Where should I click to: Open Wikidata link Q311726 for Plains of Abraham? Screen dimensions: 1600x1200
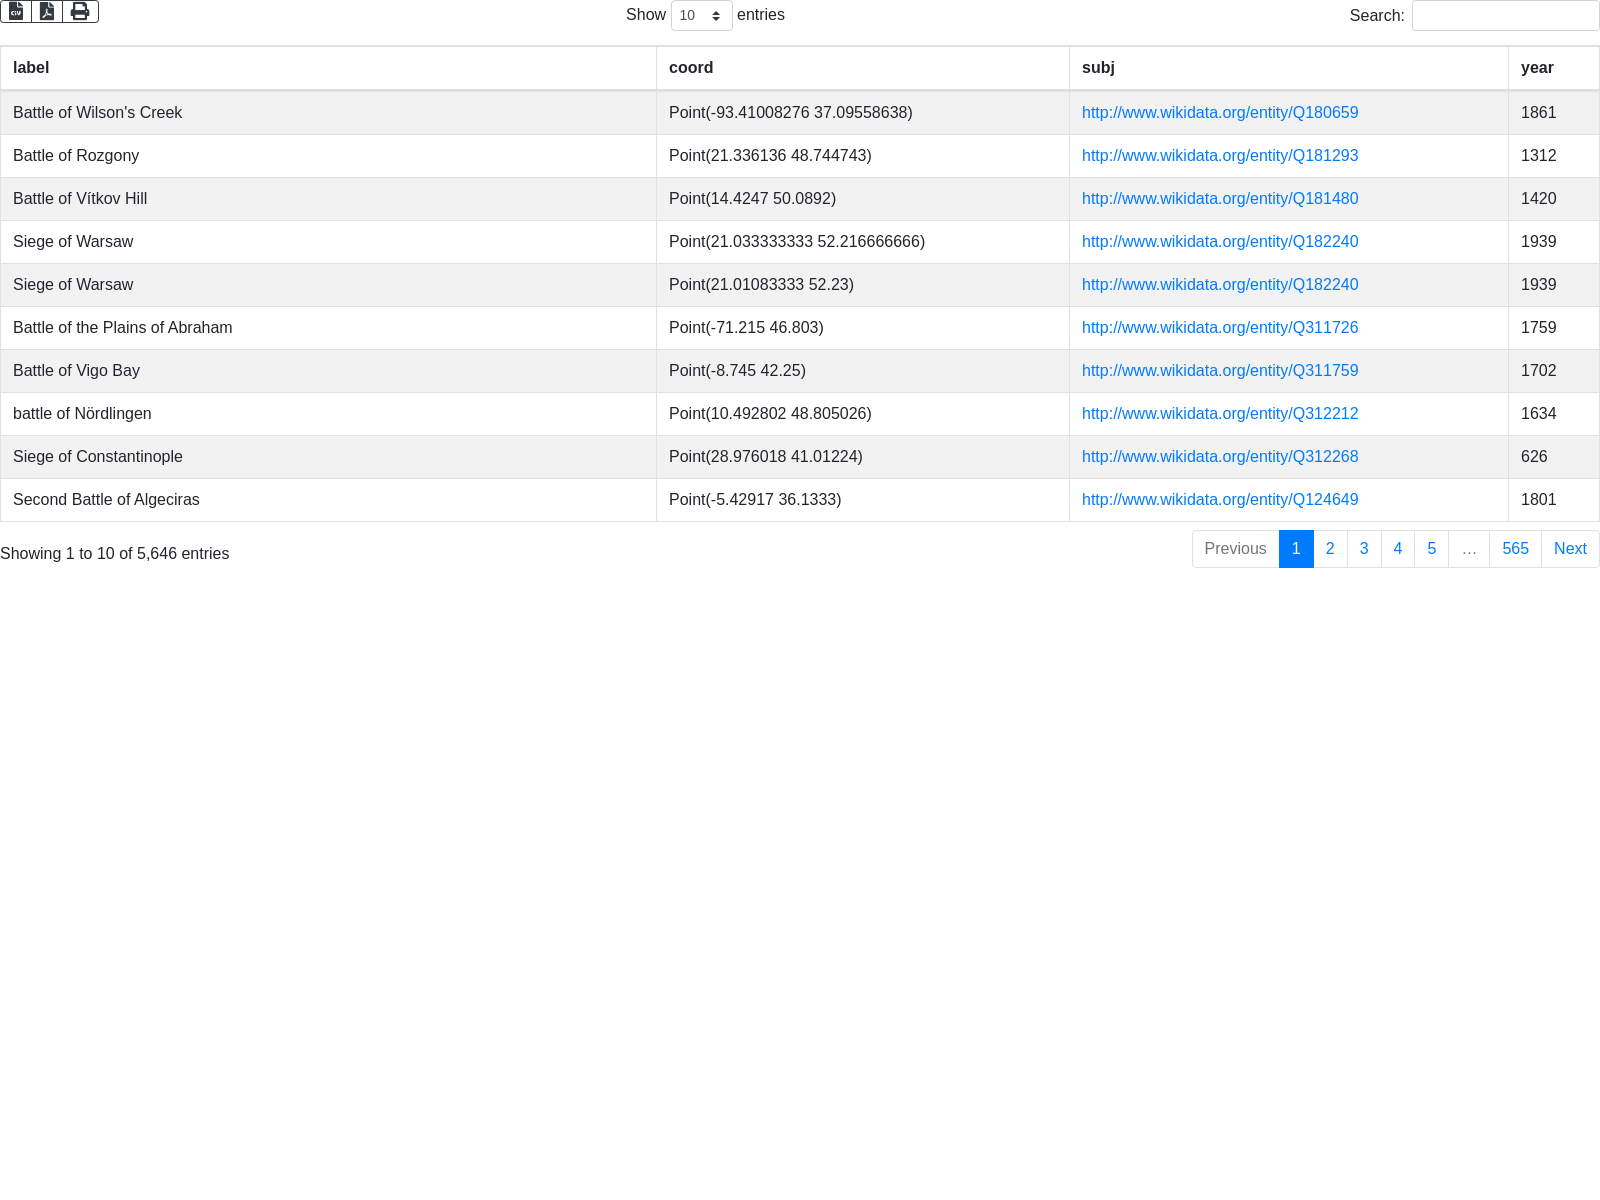click(x=1219, y=328)
